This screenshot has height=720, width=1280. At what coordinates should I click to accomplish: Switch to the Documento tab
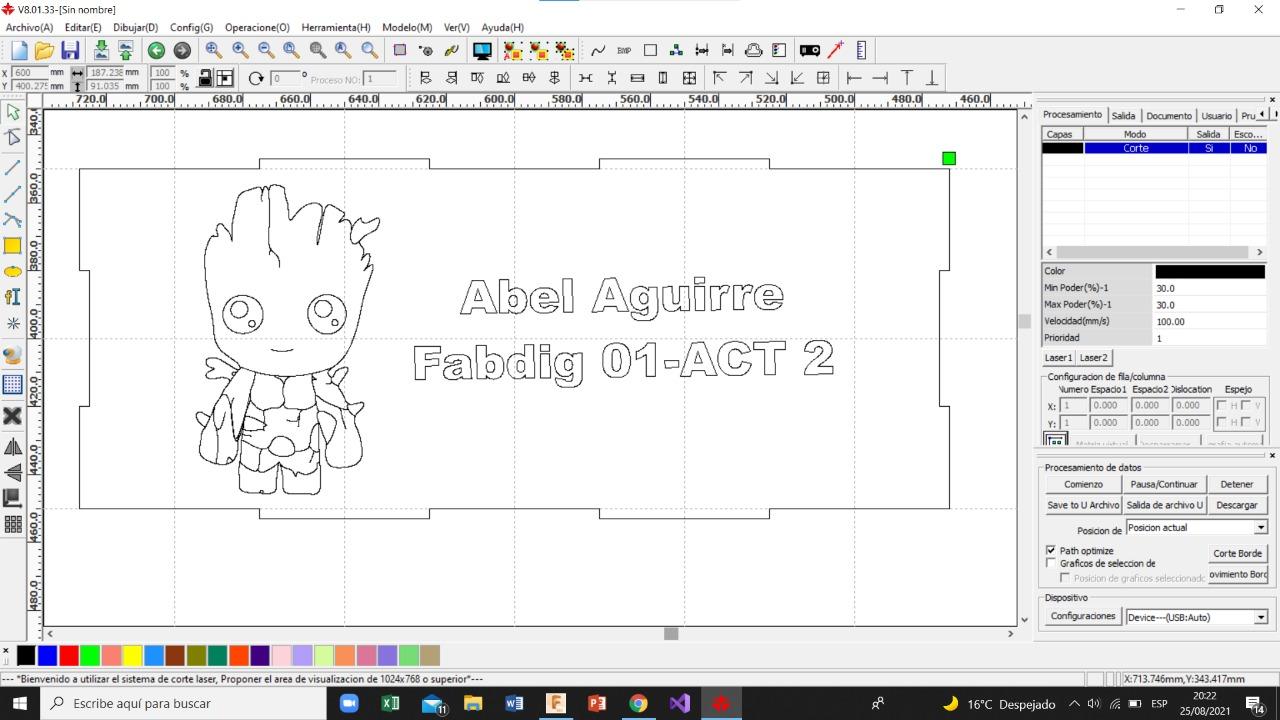point(1169,116)
